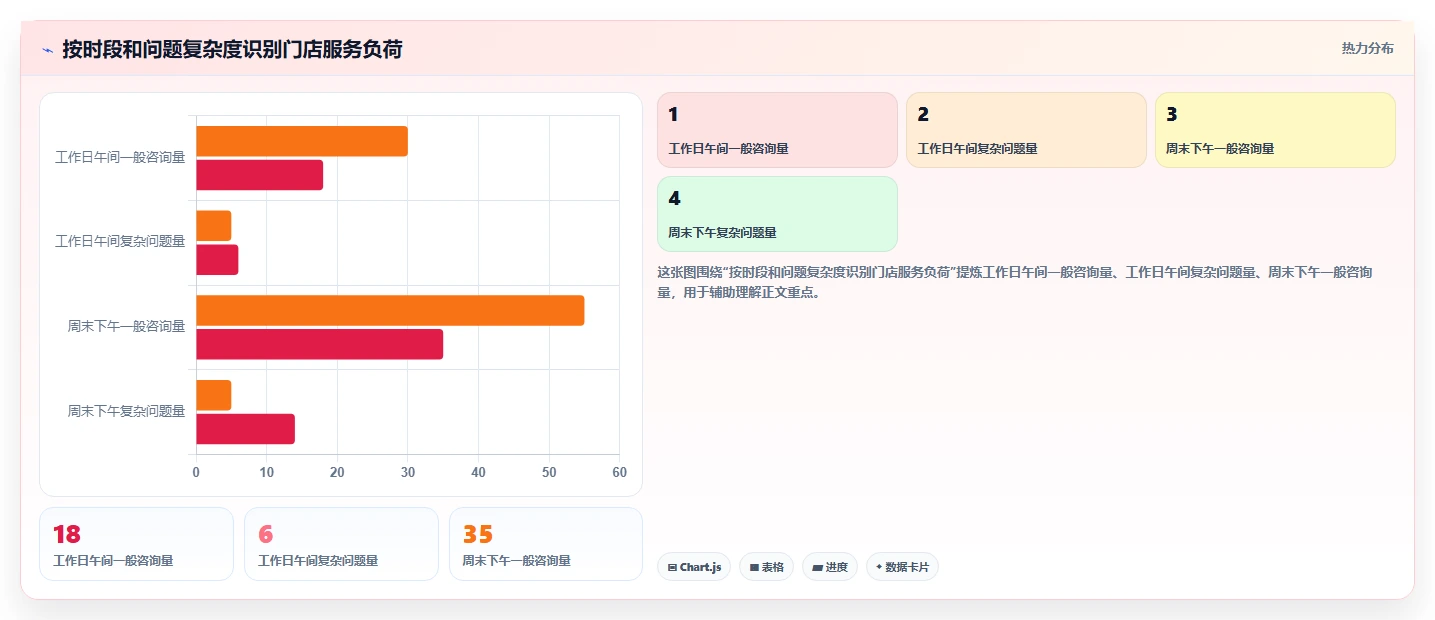Click the red bar for 周末下午一般咨询量

tap(319, 344)
